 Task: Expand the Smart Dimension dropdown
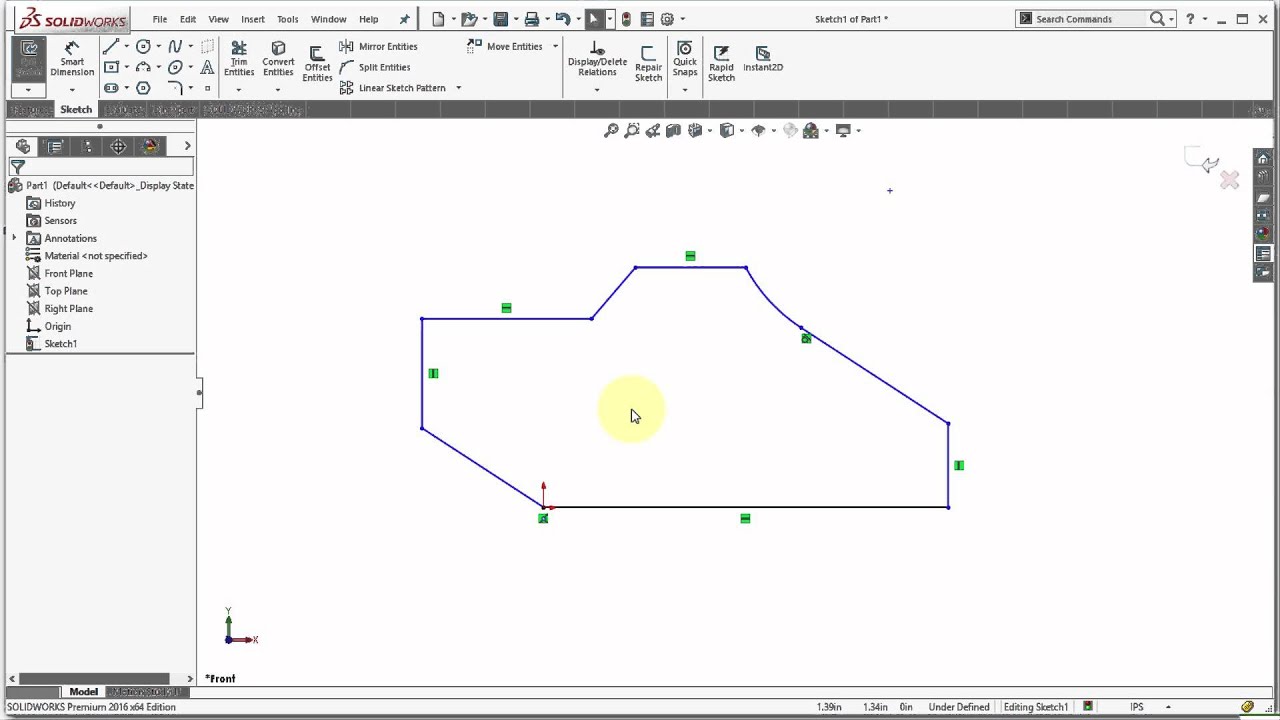(x=72, y=90)
